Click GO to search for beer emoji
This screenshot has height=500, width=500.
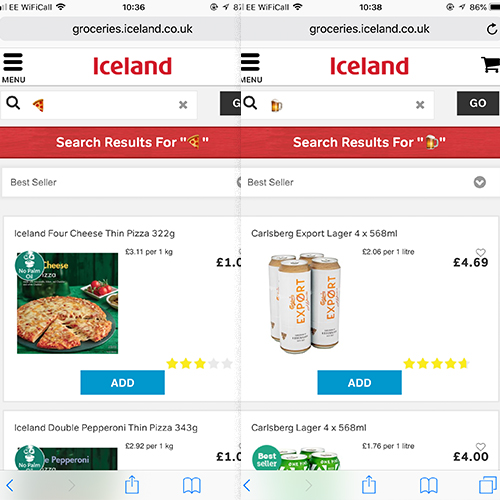coord(478,103)
